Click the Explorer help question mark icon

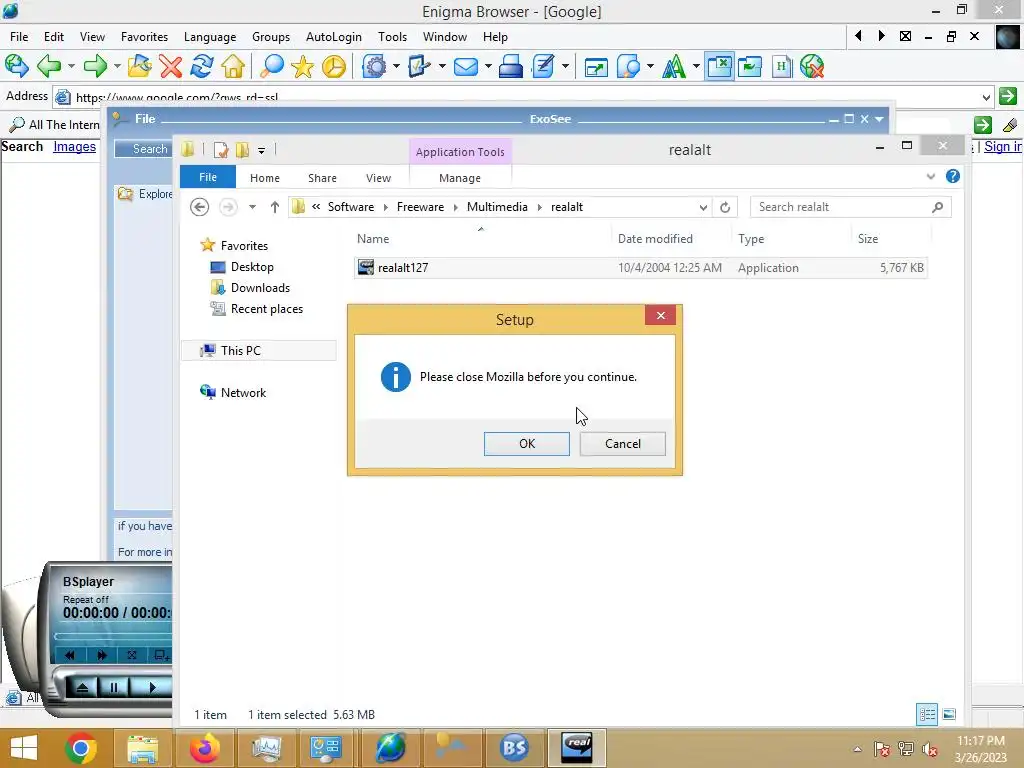click(953, 176)
